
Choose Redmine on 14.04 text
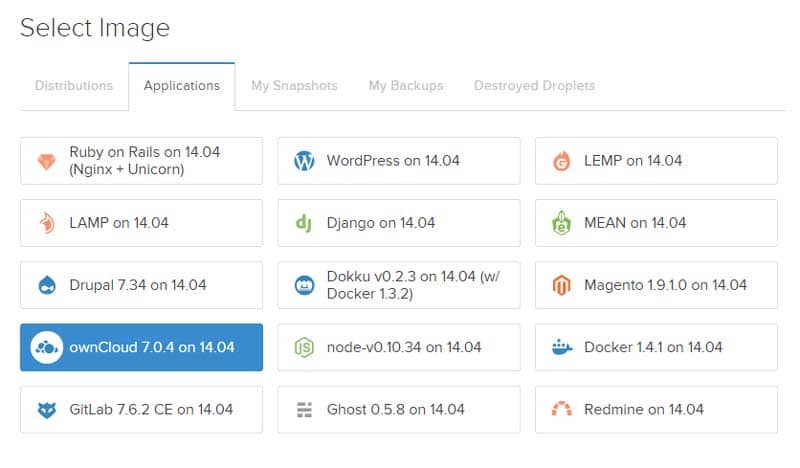click(x=644, y=410)
